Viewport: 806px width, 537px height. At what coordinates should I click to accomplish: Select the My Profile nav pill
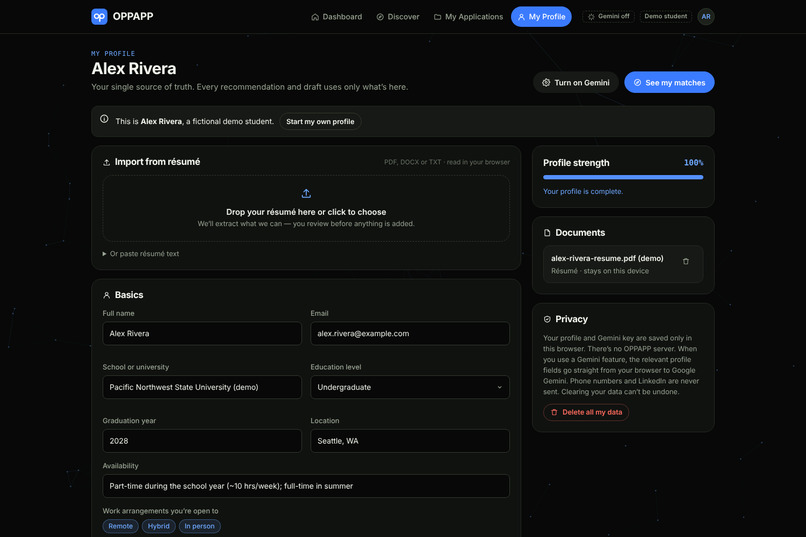541,17
